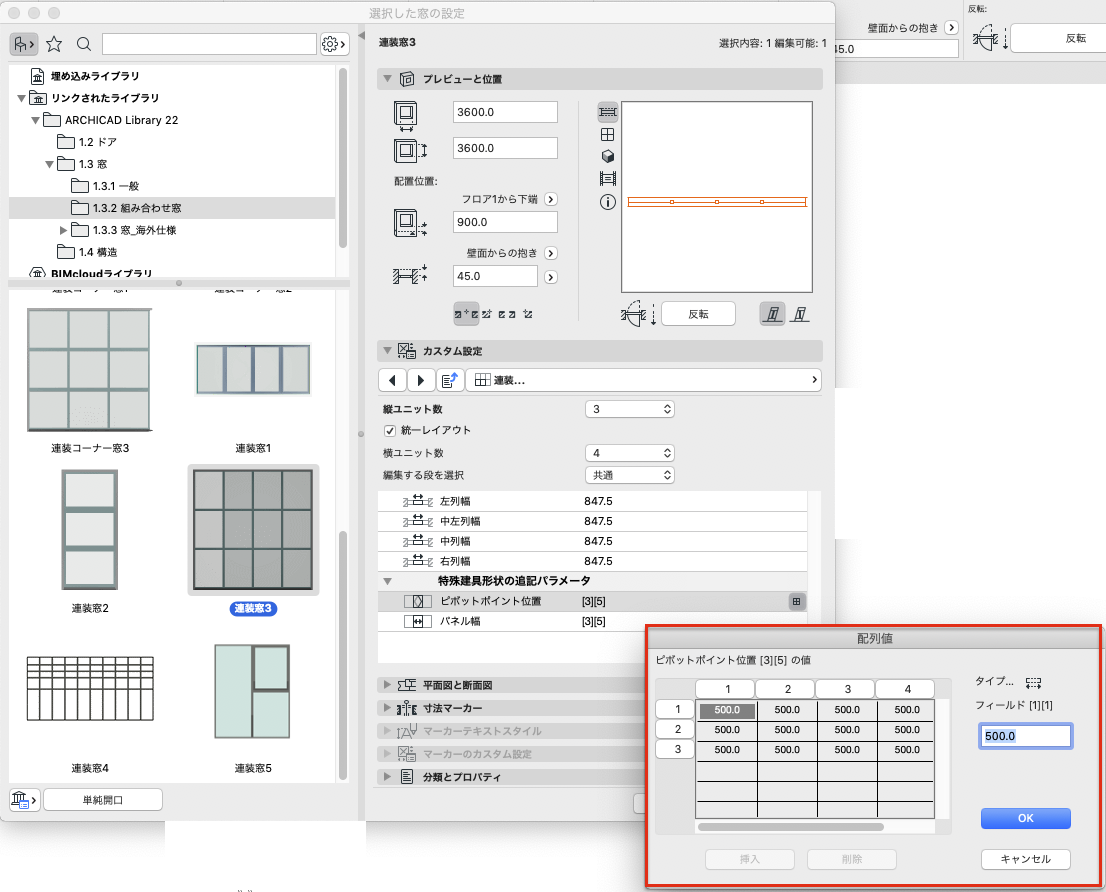
Task: Open the info icon beside preview
Action: (607, 202)
